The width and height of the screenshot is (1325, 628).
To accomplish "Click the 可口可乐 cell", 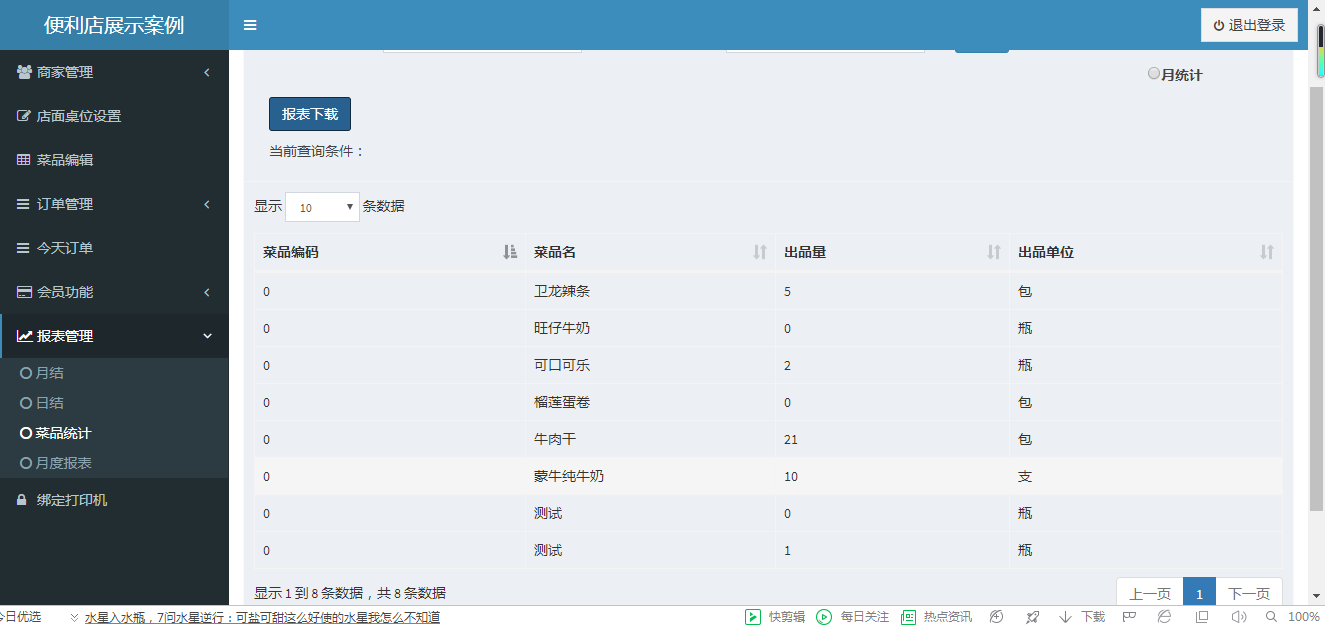I will pos(650,365).
